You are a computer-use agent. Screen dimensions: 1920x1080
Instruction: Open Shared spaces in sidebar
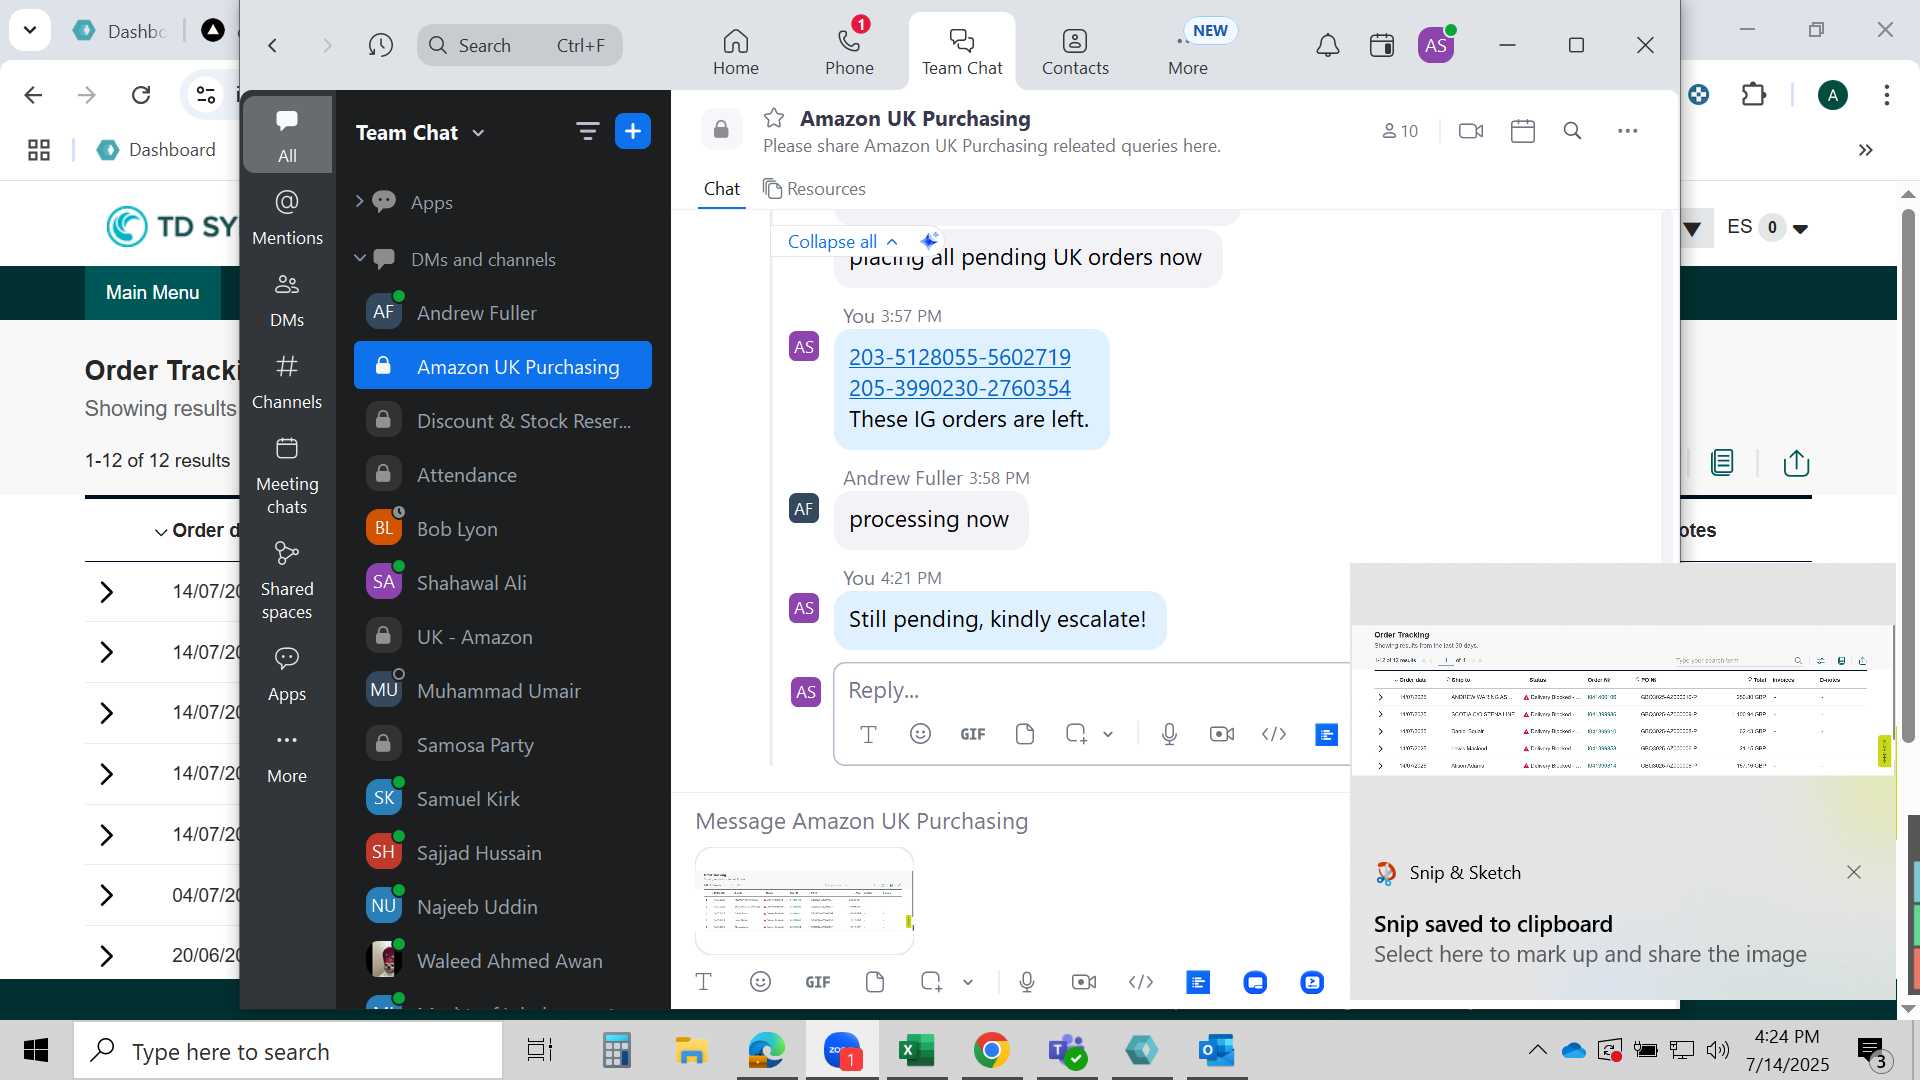coord(287,580)
